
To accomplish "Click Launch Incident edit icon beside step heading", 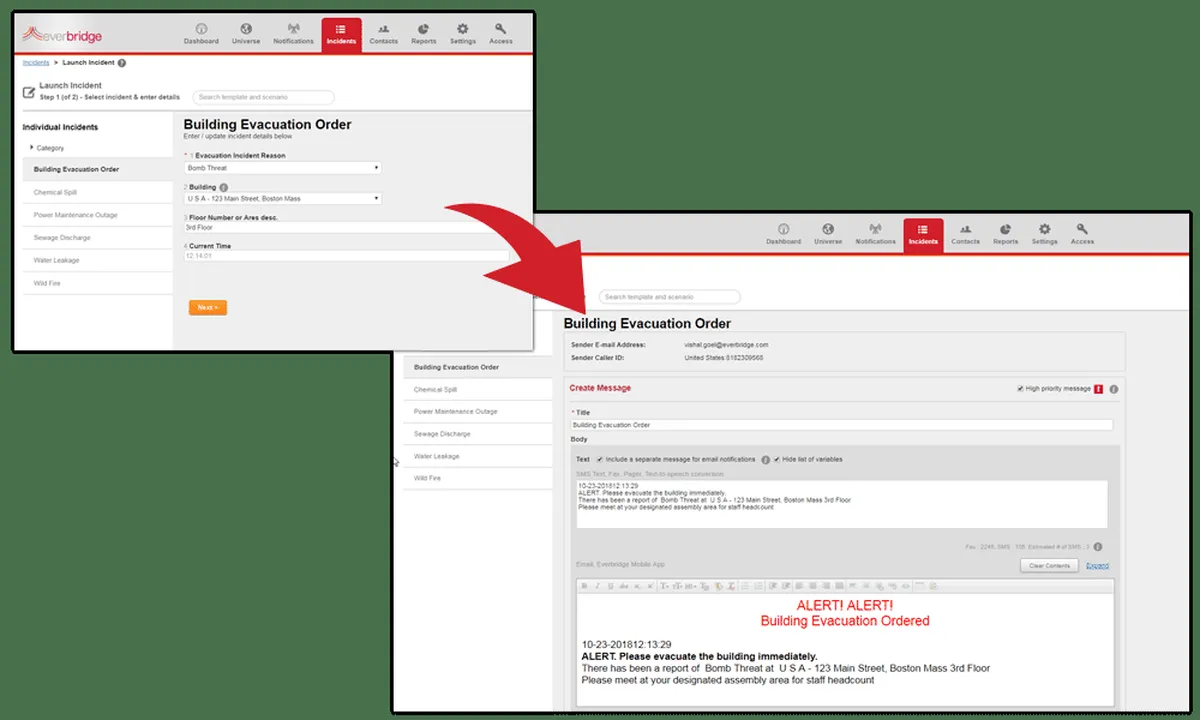I will click(29, 91).
